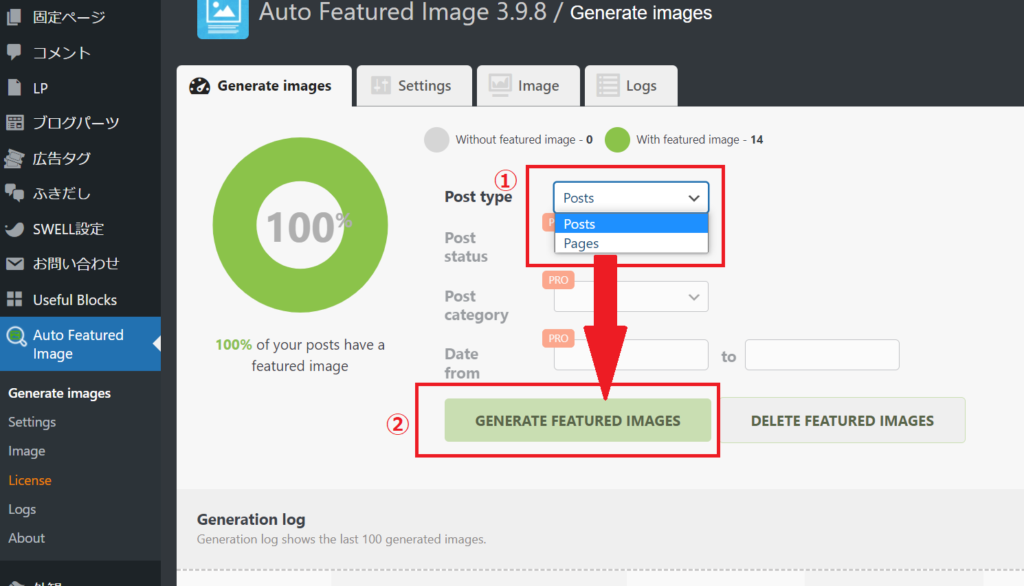This screenshot has height=586, width=1024.
Task: Click the PRO badge beside Date from
Action: tap(558, 338)
